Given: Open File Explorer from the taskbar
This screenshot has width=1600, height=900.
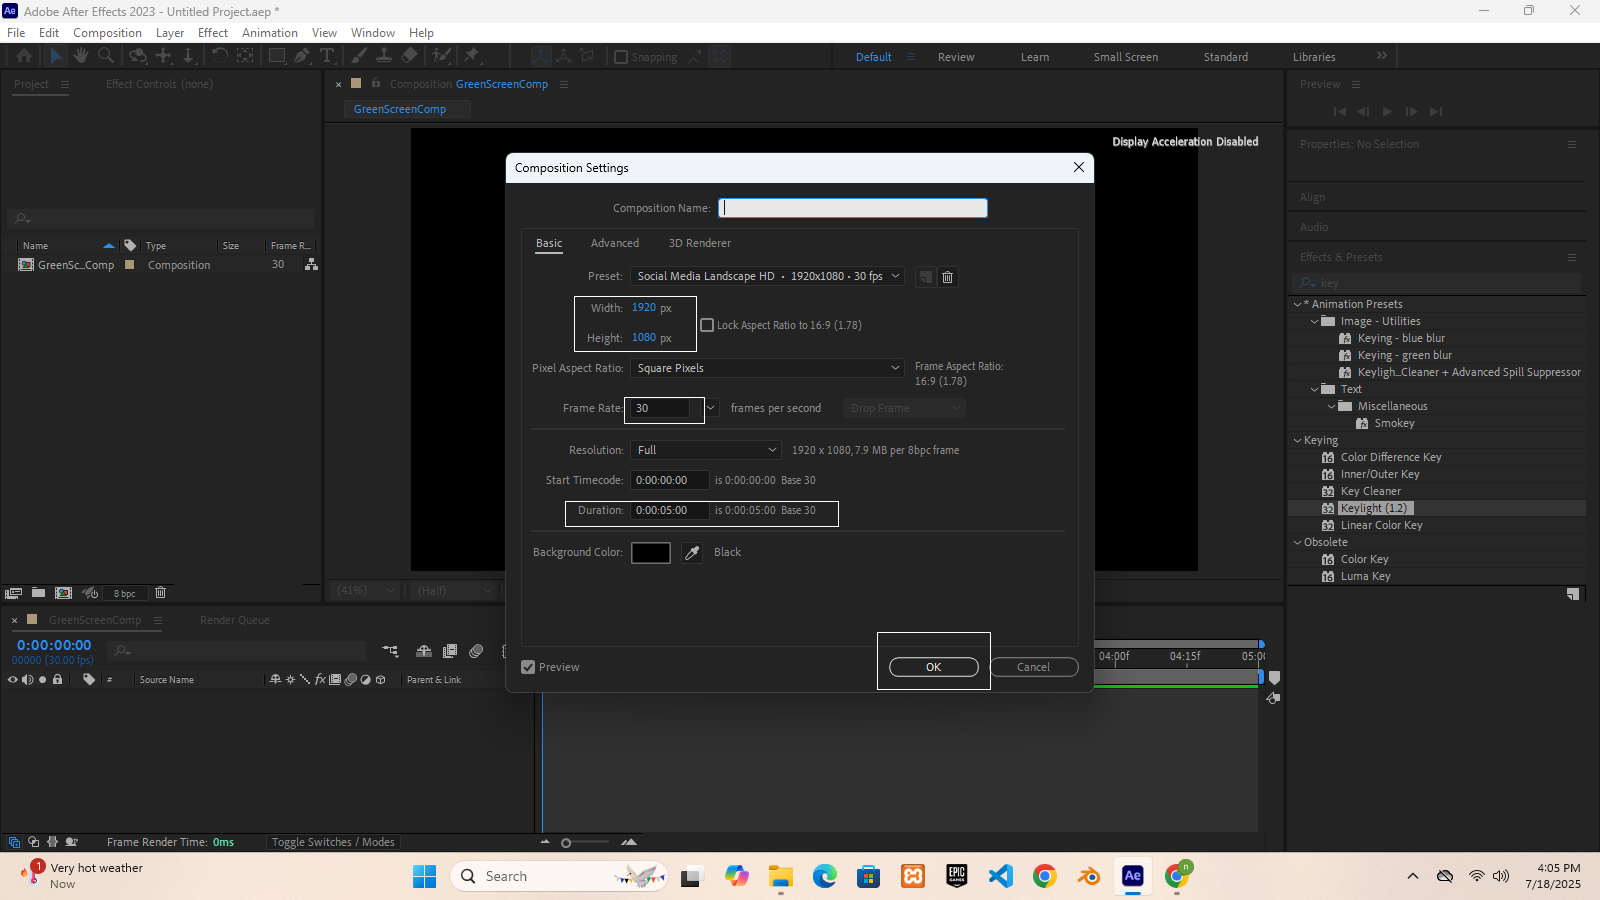Looking at the screenshot, I should (781, 876).
